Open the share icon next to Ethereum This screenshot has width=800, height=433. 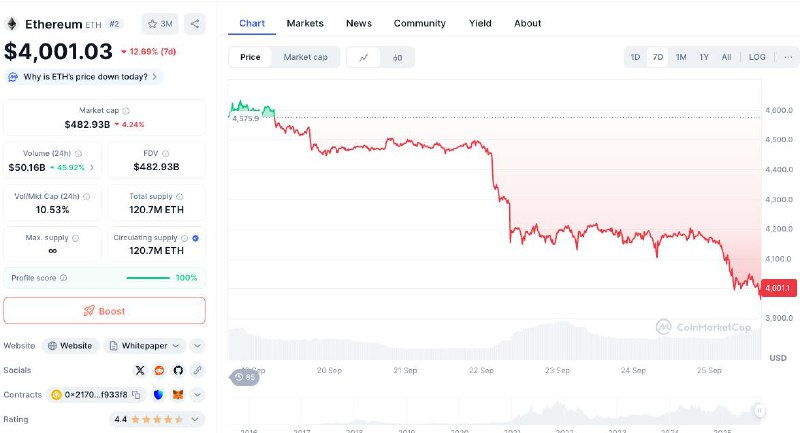(195, 23)
